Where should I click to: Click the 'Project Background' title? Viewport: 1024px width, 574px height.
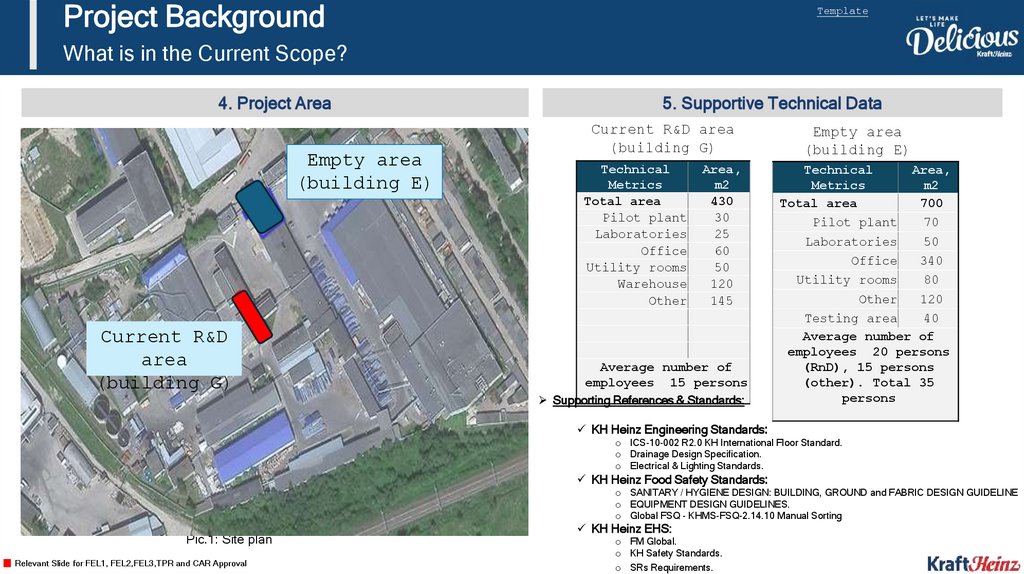click(x=194, y=17)
